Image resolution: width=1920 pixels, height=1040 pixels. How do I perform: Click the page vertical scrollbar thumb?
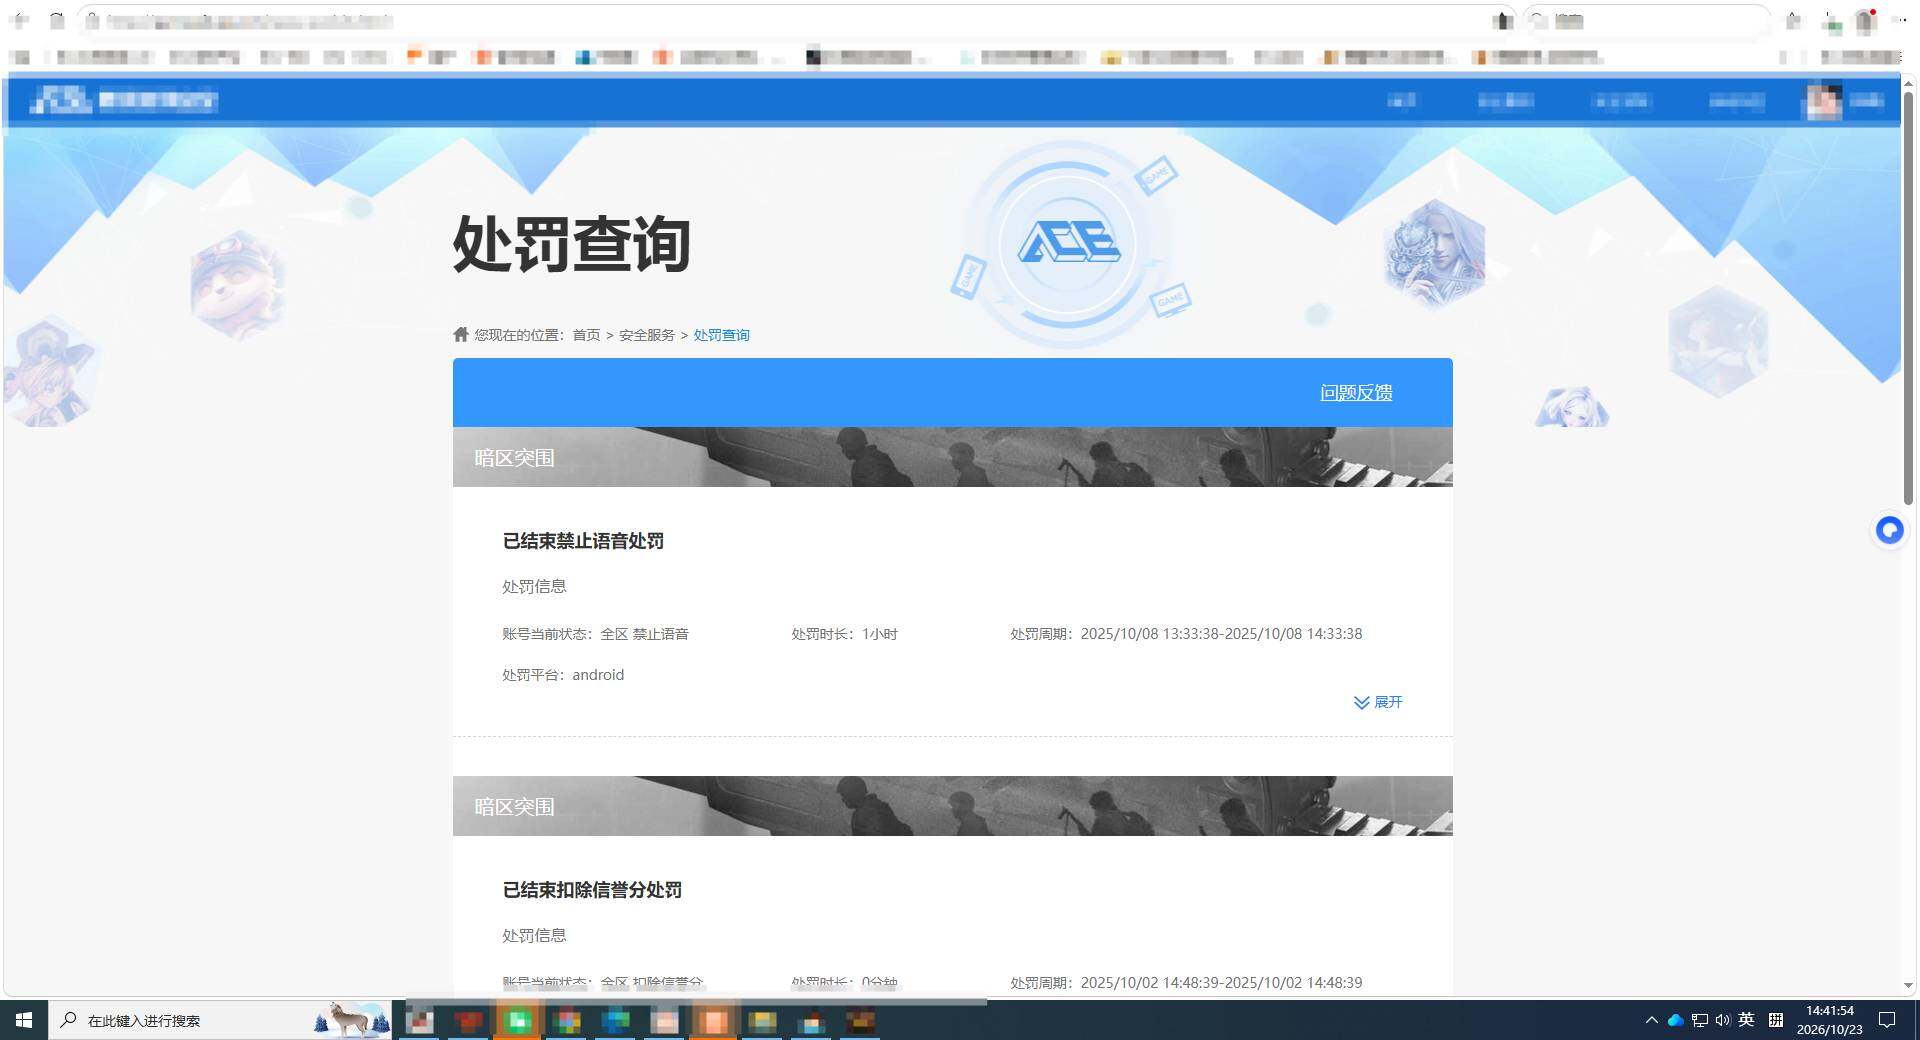click(x=1908, y=300)
